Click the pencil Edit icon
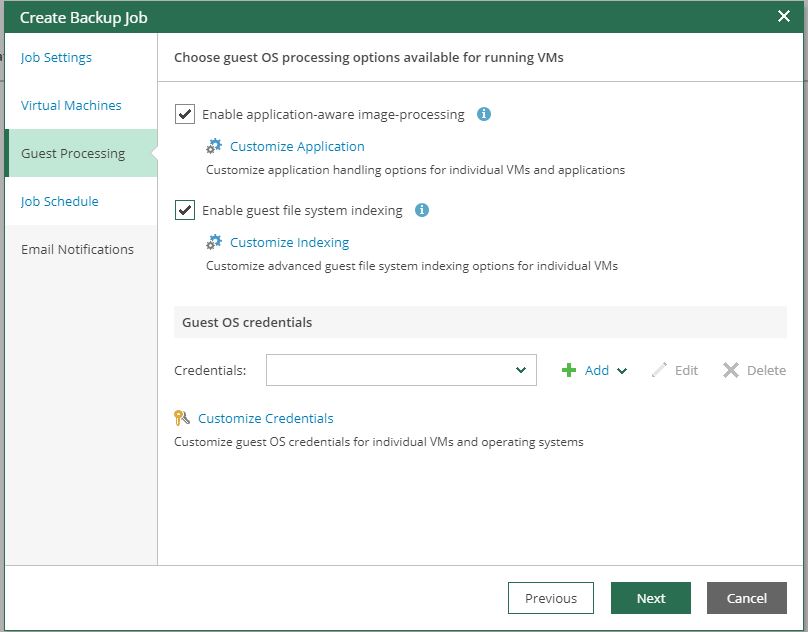Screen dimensions: 808x632 coord(659,370)
